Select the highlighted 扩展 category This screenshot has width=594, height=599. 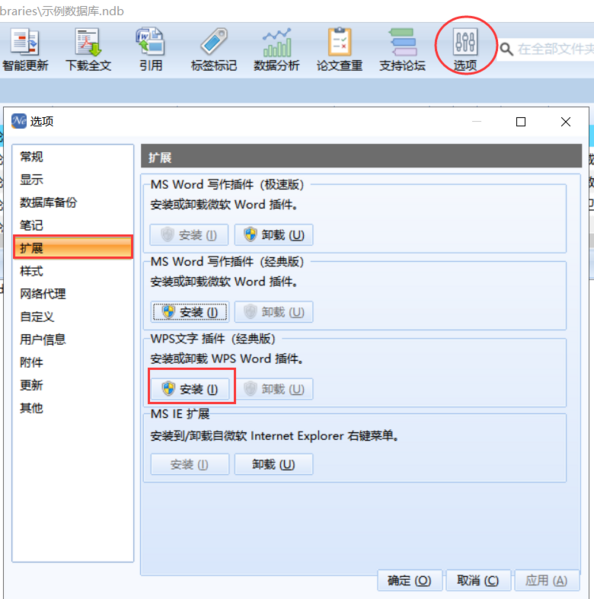tap(73, 248)
